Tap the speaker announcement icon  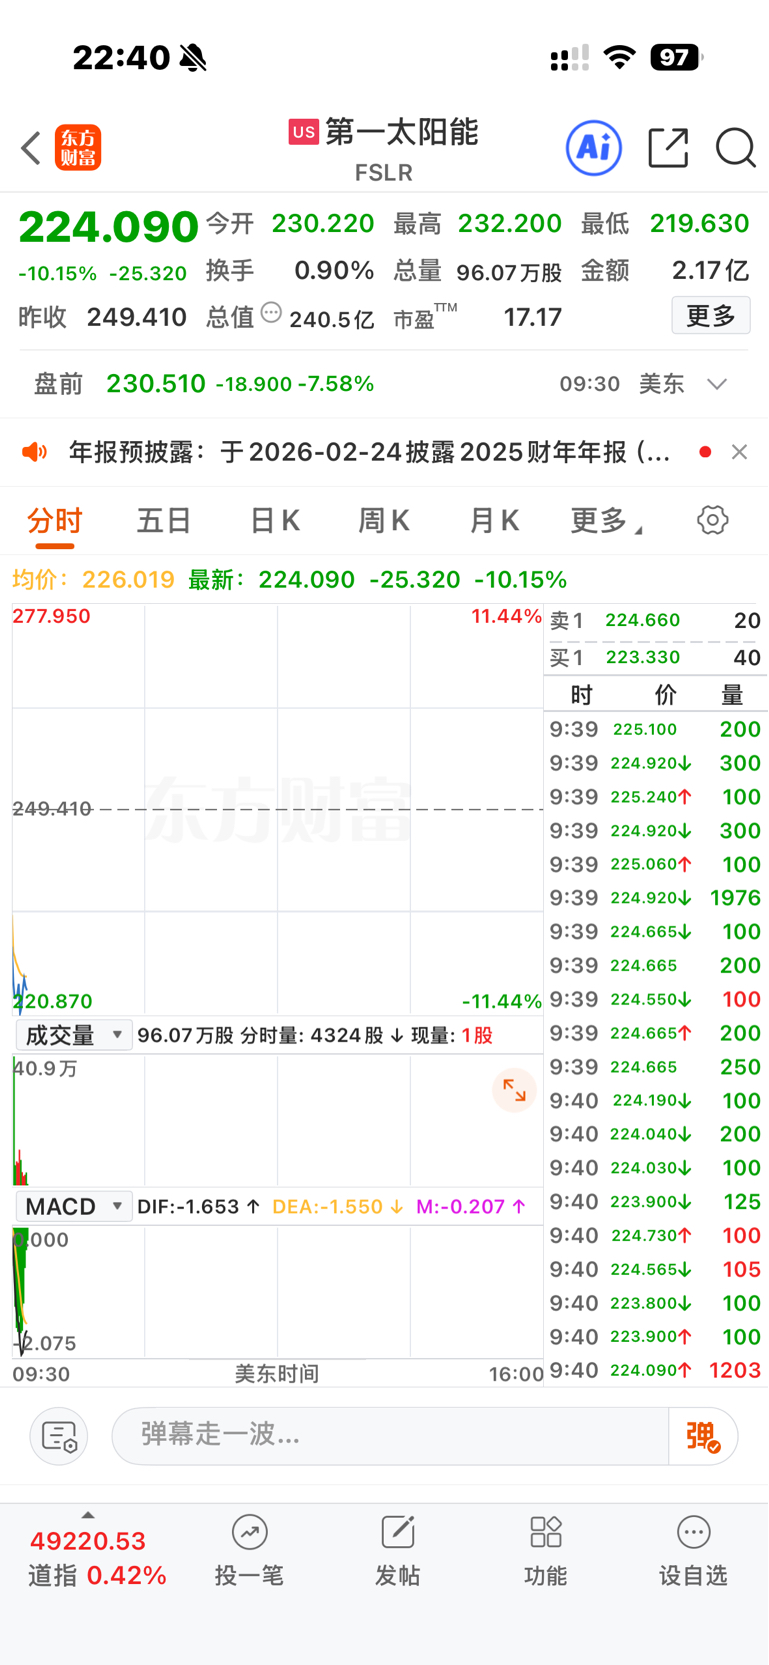pyautogui.click(x=35, y=452)
